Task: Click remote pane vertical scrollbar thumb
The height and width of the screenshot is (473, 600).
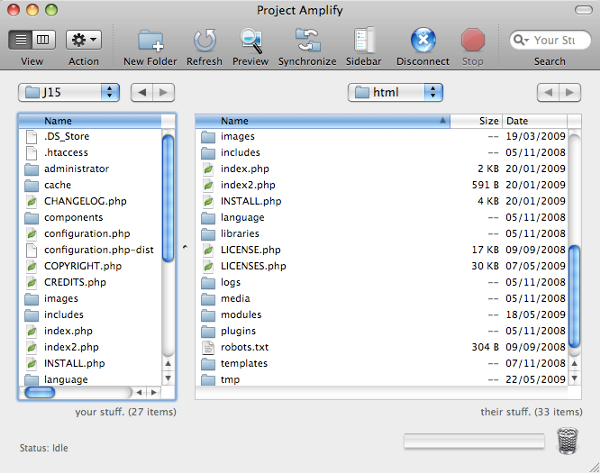Action: click(574, 297)
